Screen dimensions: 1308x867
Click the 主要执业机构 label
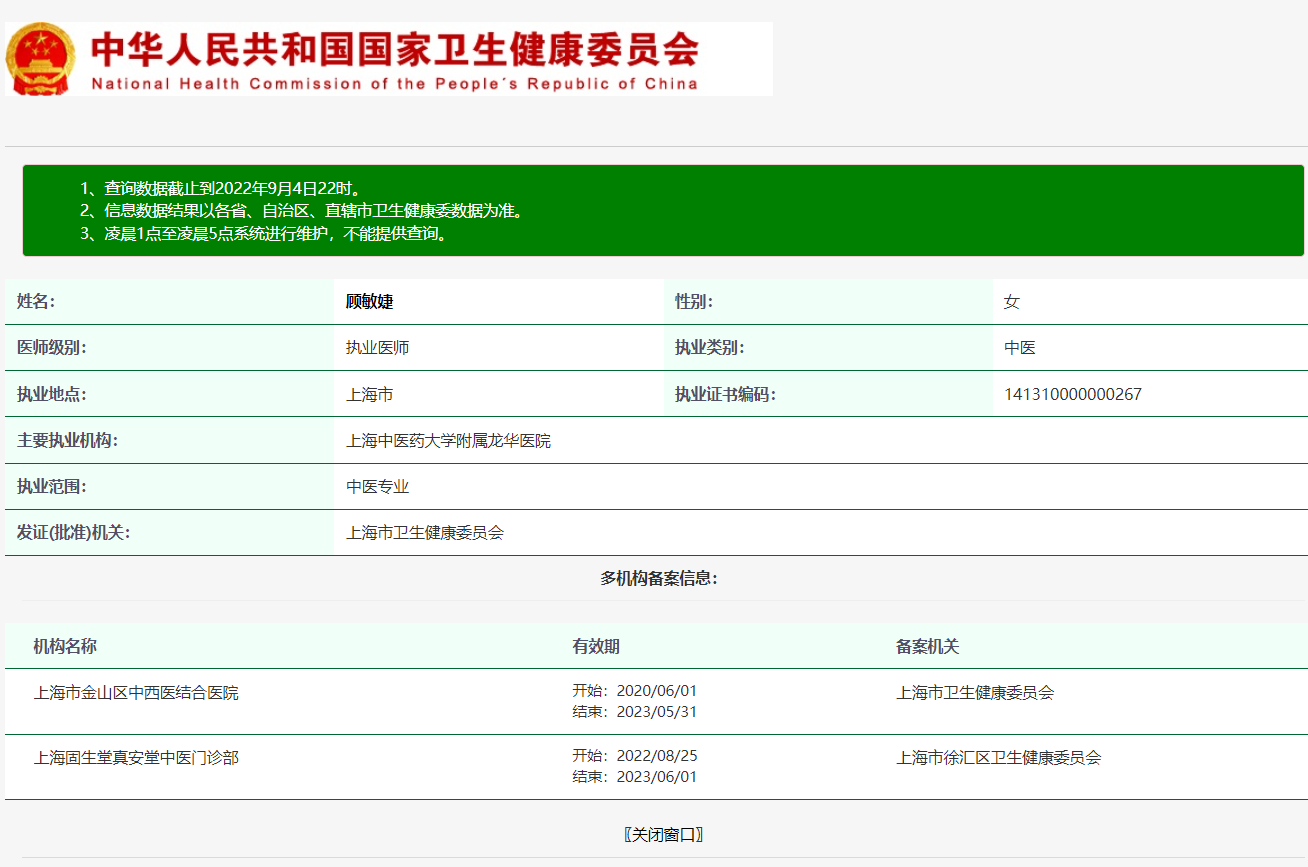tap(68, 440)
